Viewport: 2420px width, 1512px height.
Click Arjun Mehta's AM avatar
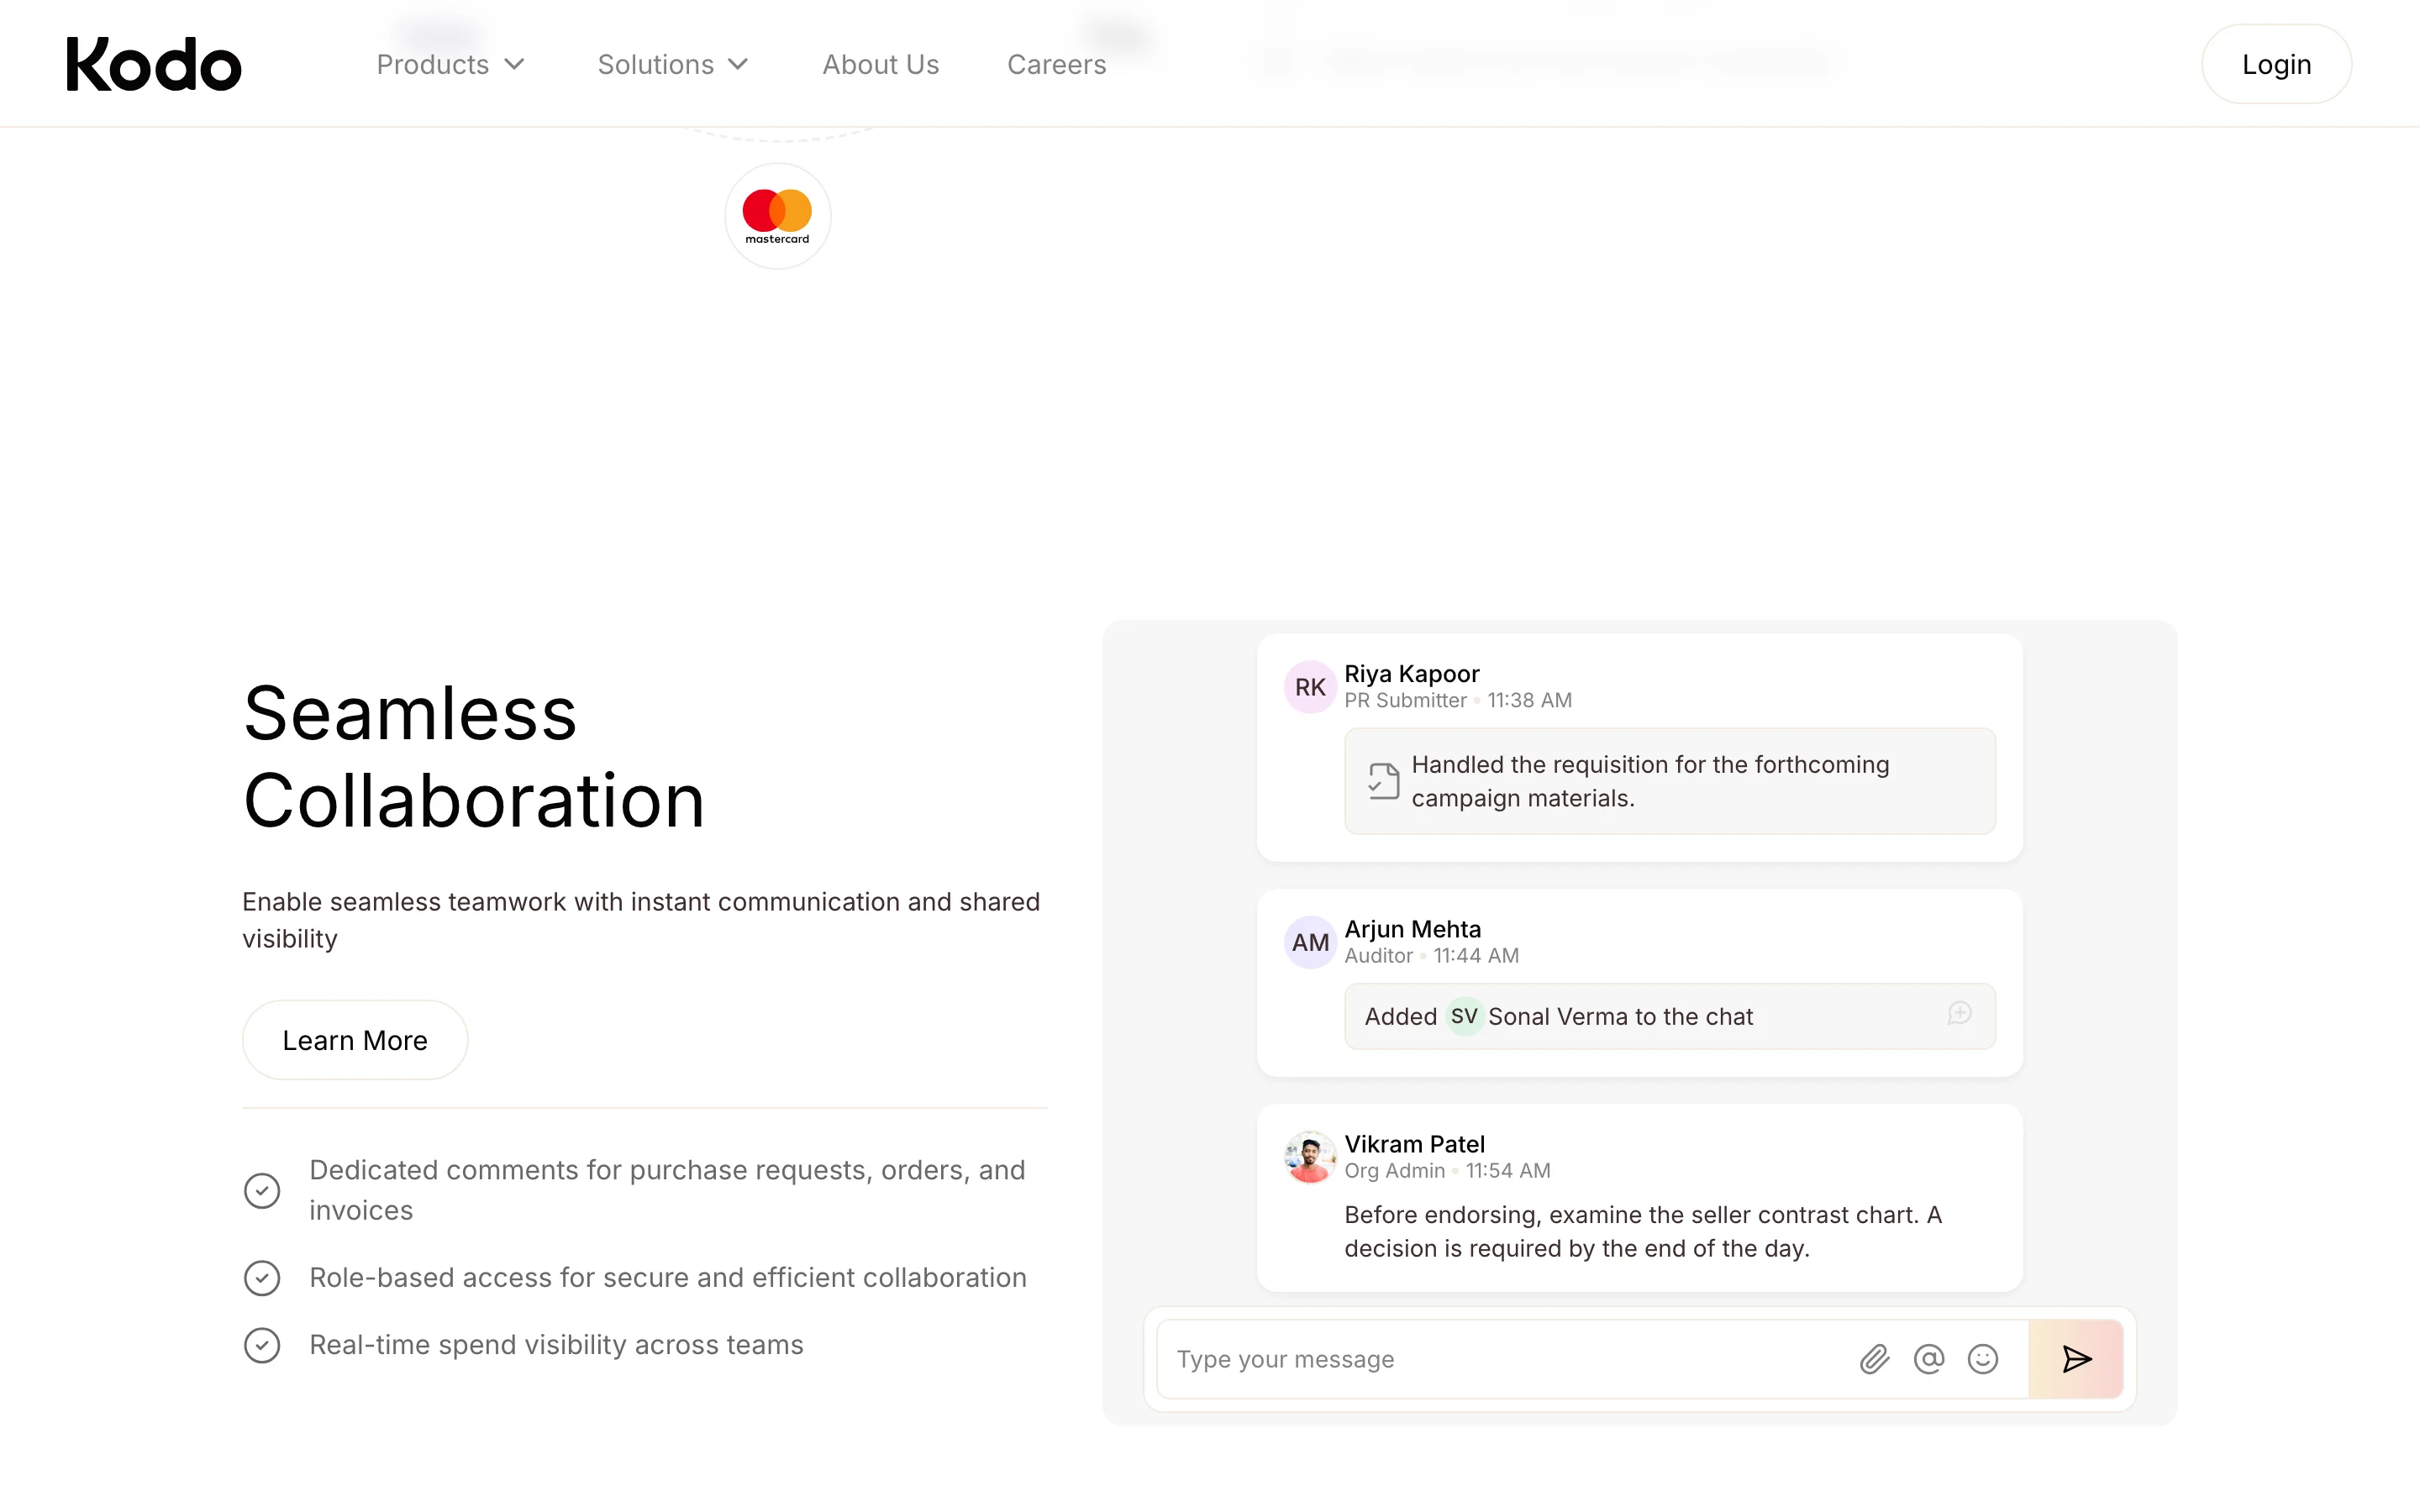tap(1310, 942)
